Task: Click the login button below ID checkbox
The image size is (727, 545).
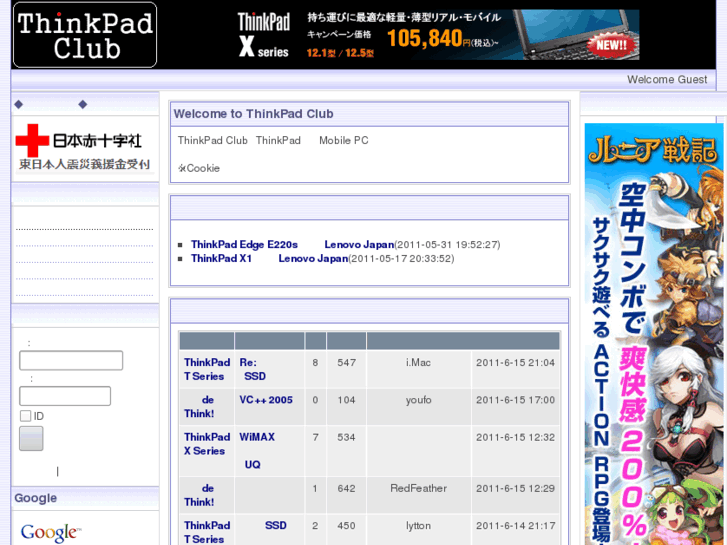Action: click(x=31, y=439)
